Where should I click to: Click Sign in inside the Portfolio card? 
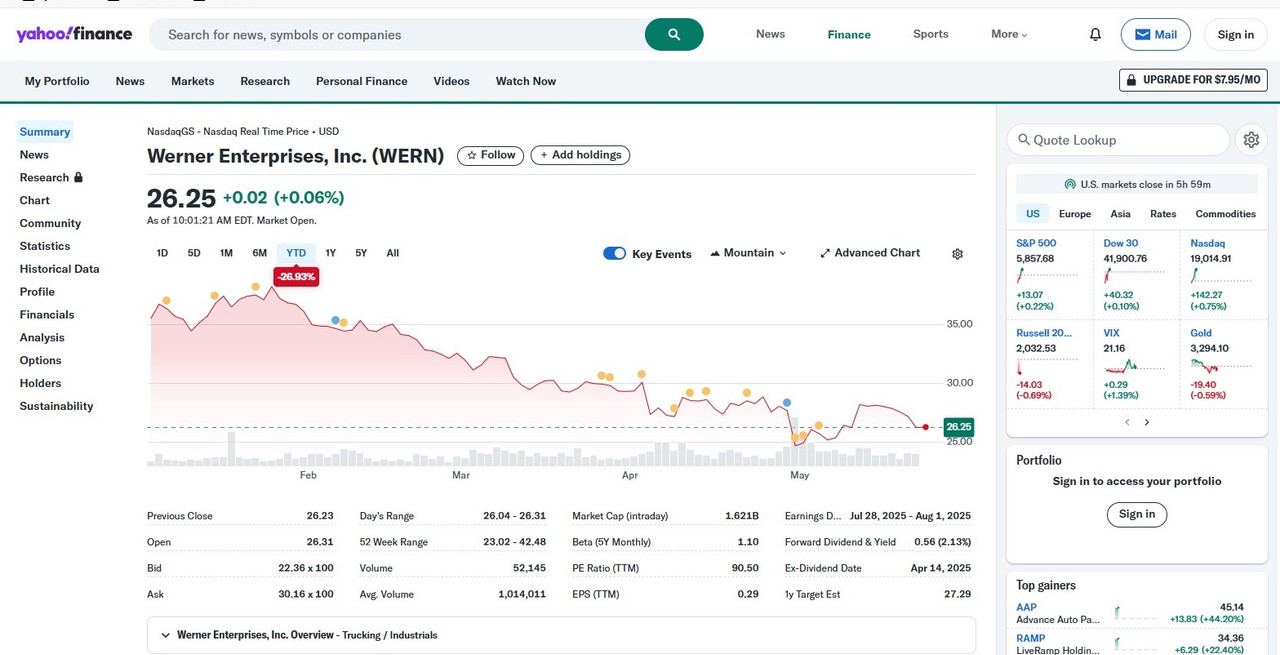(1137, 514)
